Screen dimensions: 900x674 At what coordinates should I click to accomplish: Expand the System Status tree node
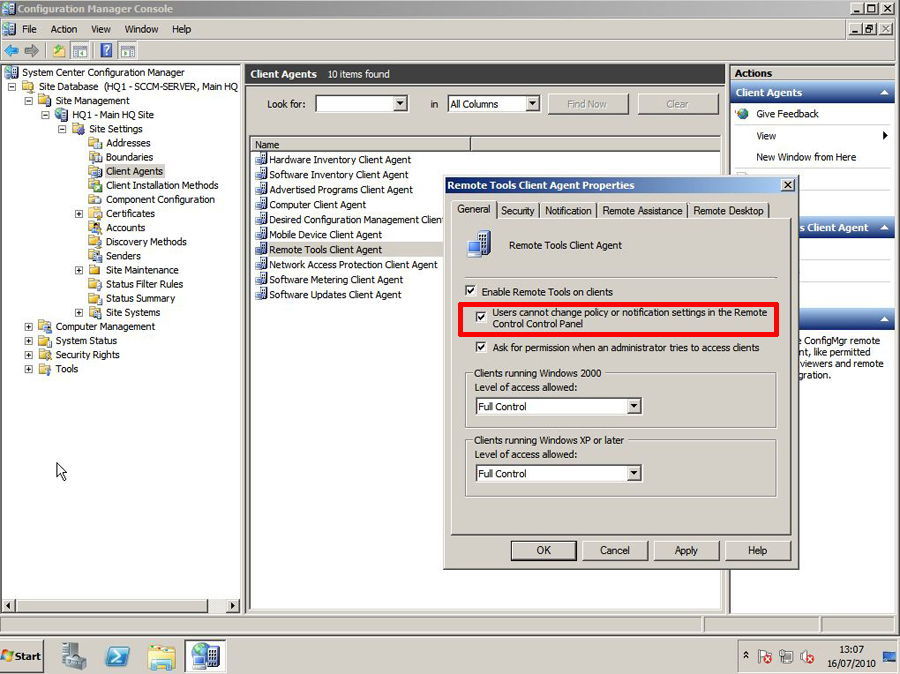[29, 340]
